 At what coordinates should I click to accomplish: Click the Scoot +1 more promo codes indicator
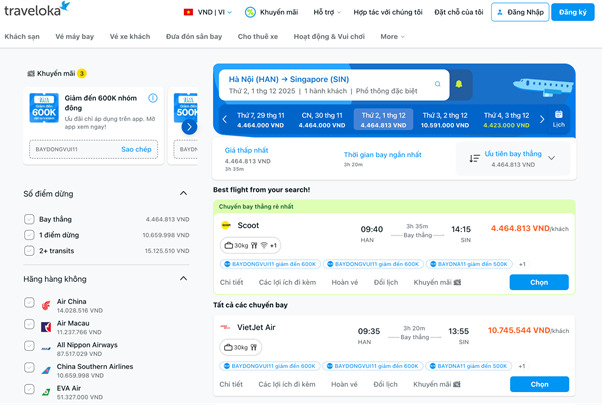522,264
